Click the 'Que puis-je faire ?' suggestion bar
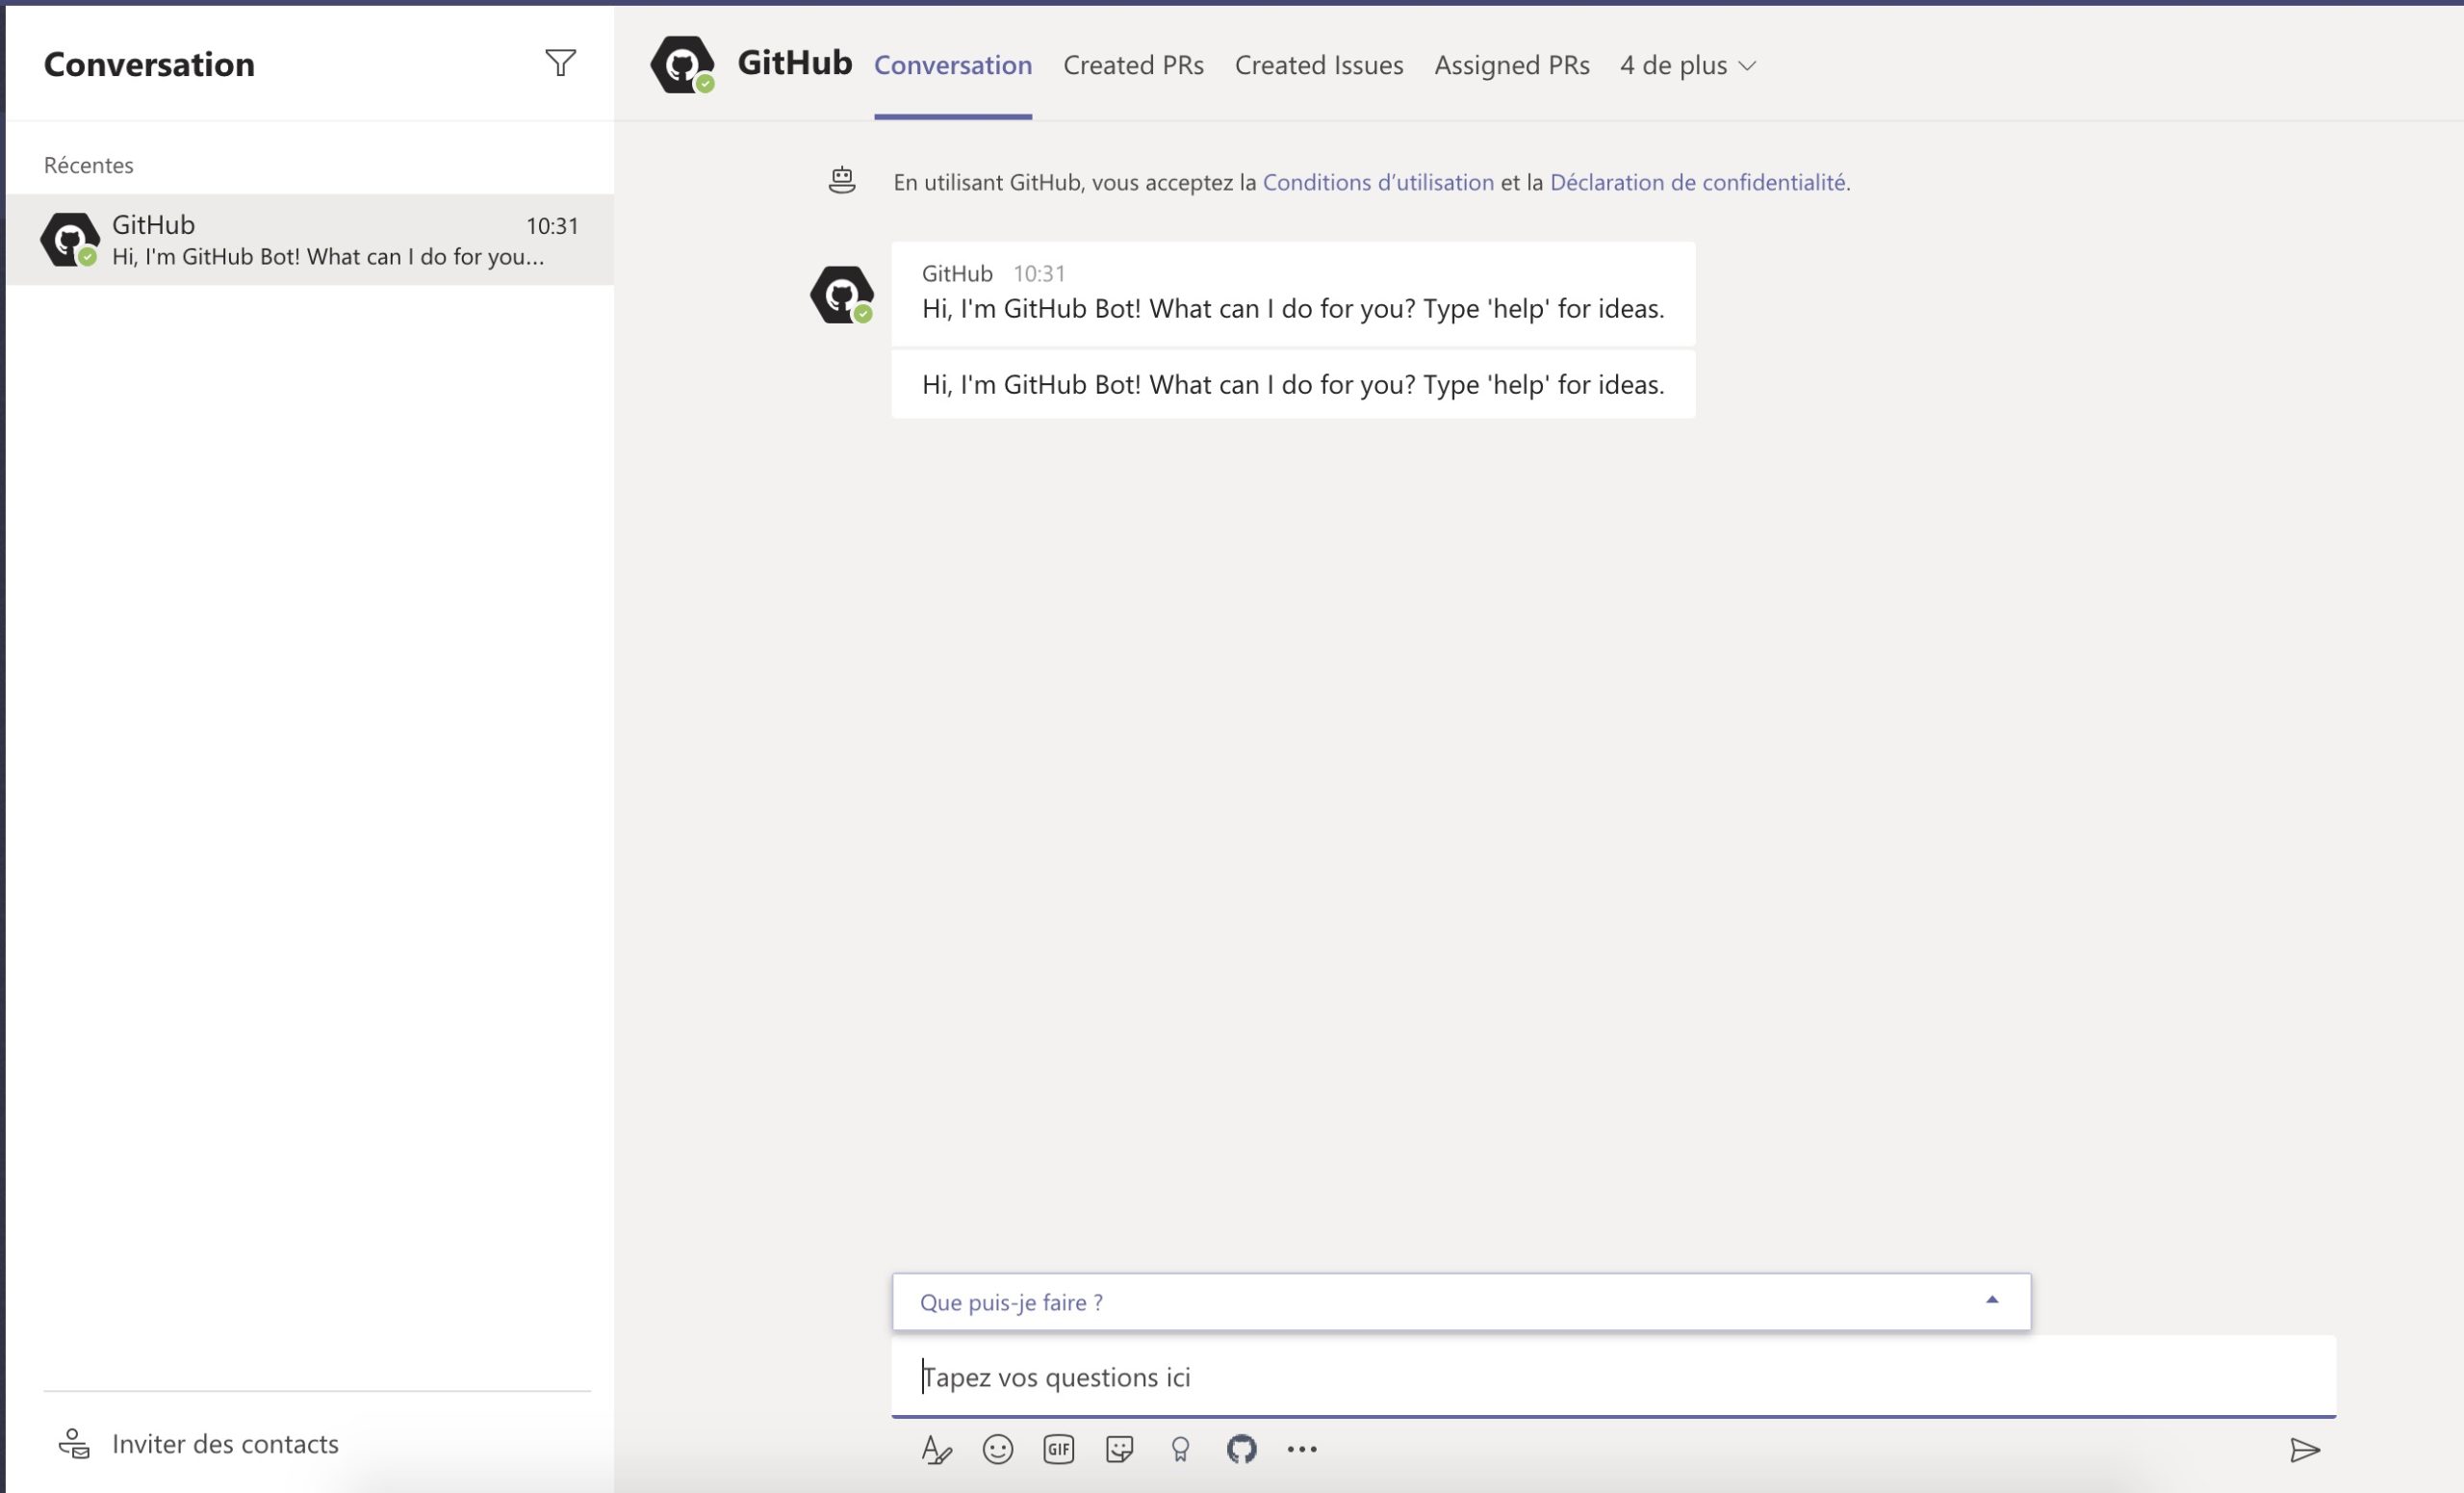This screenshot has width=2464, height=1493. (1011, 1302)
